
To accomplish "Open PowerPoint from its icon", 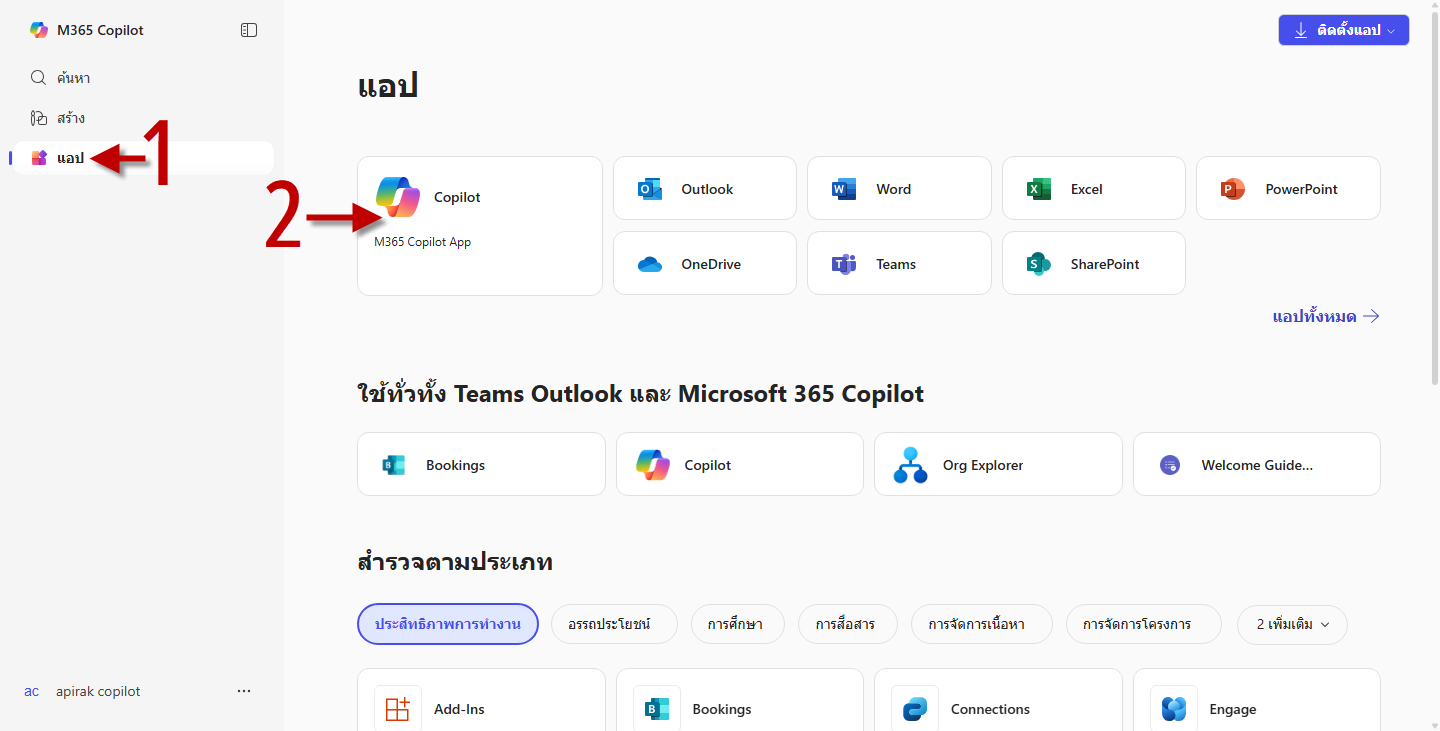I will coord(1233,189).
